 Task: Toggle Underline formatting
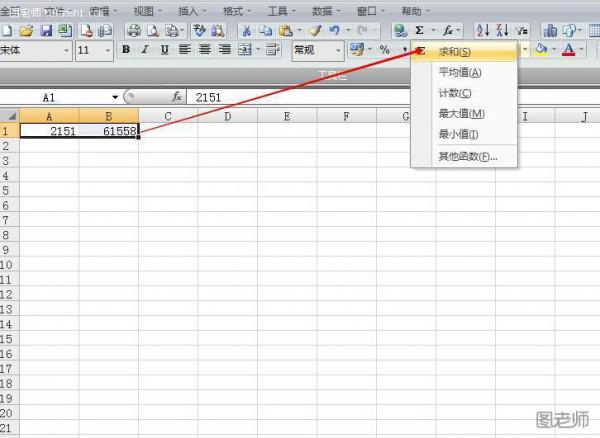pos(165,50)
